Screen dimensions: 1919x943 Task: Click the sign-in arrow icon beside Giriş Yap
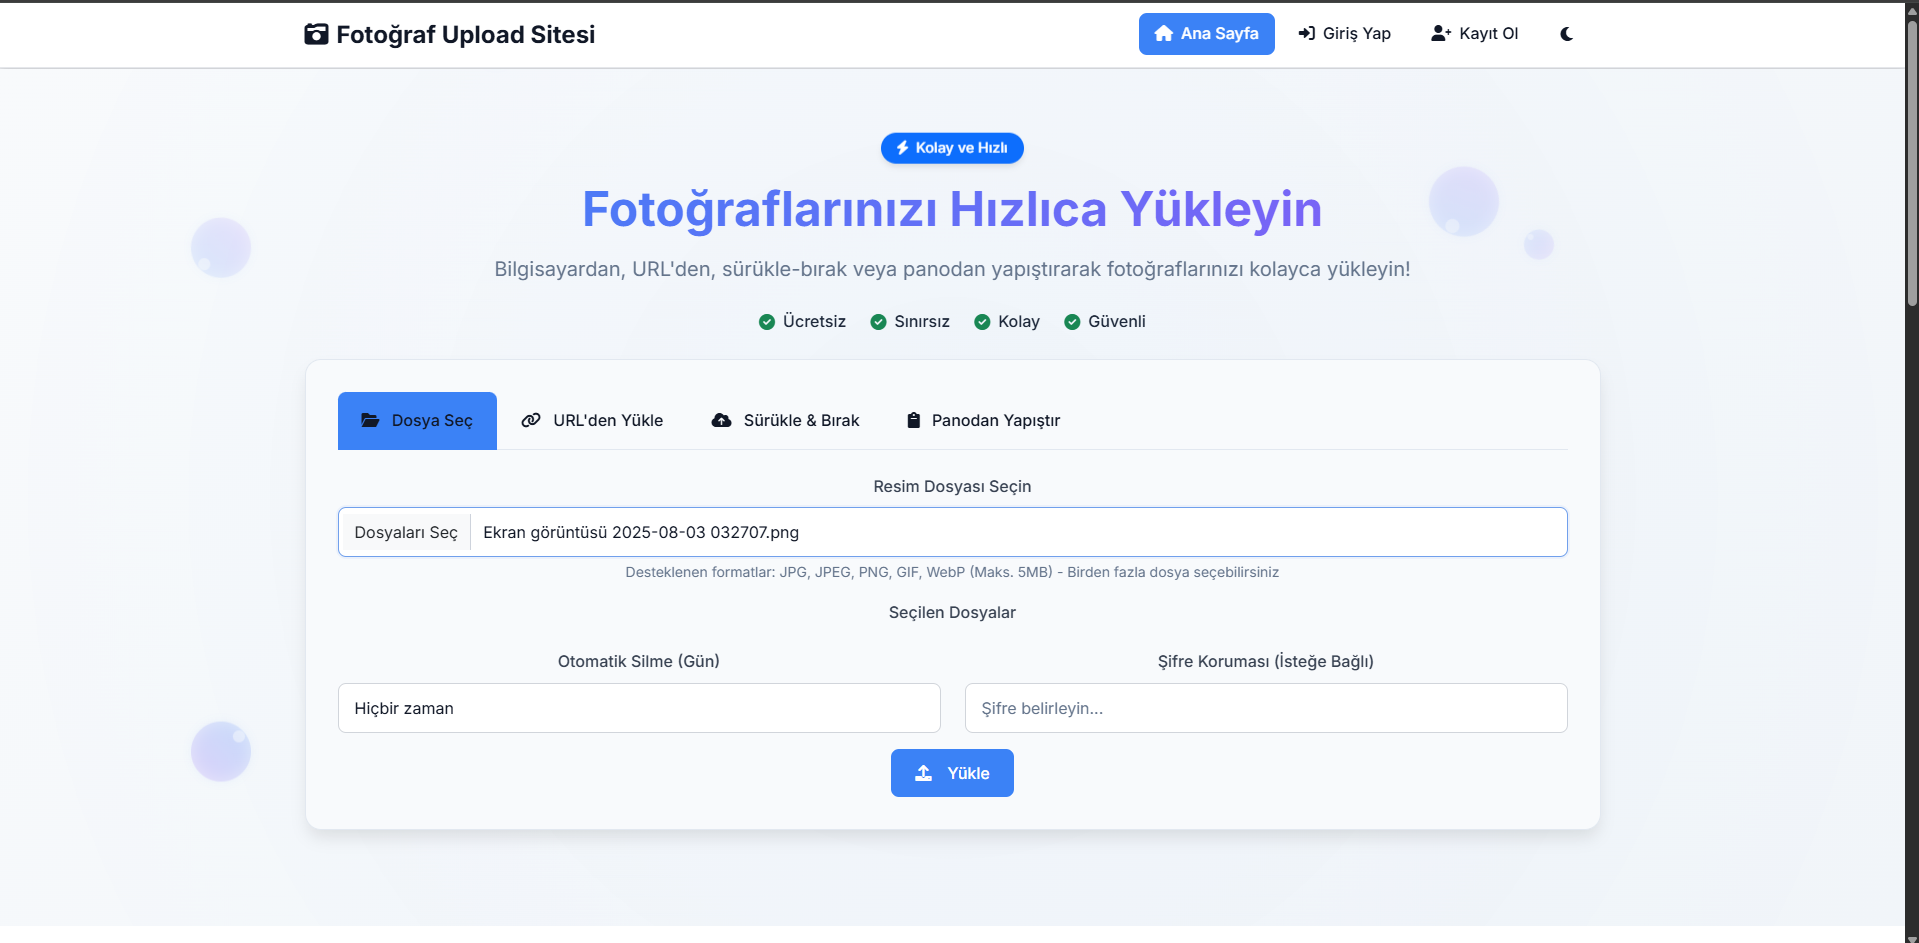tap(1306, 34)
